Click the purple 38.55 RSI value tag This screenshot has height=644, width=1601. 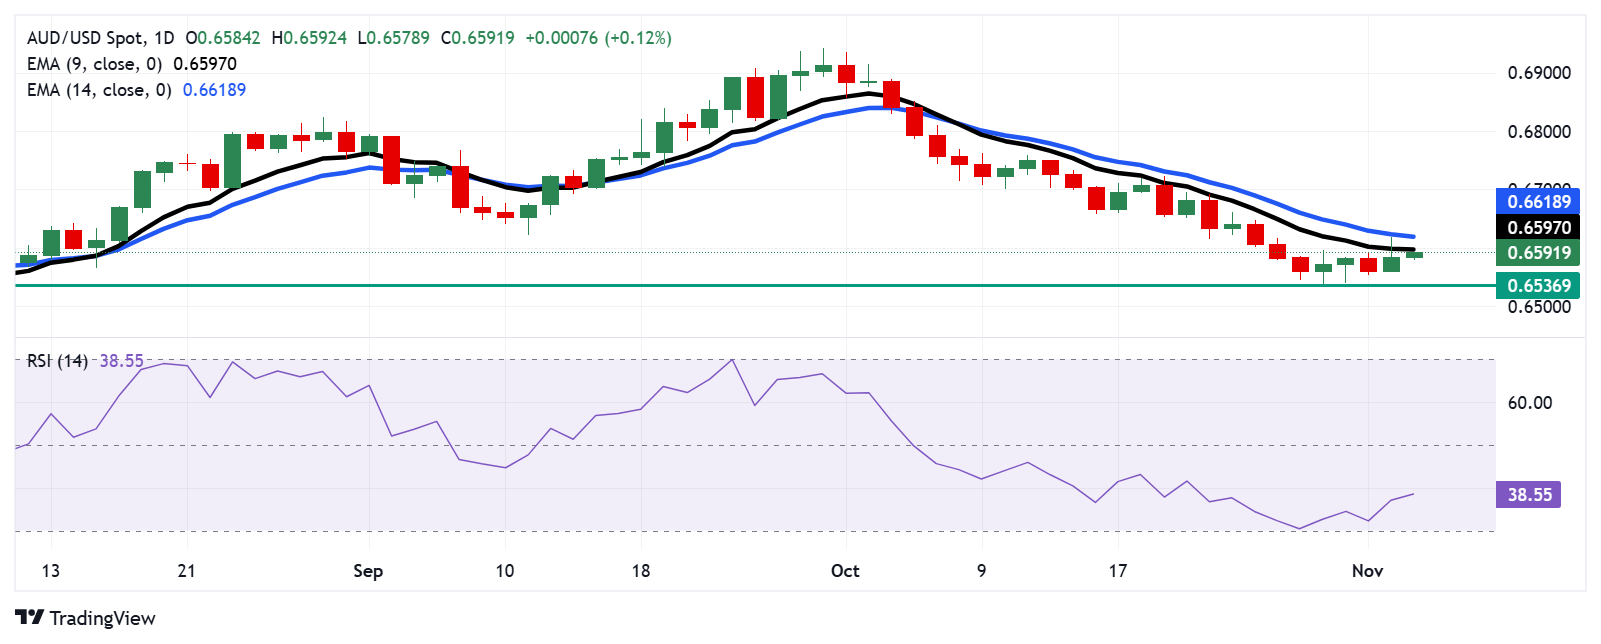(1528, 495)
